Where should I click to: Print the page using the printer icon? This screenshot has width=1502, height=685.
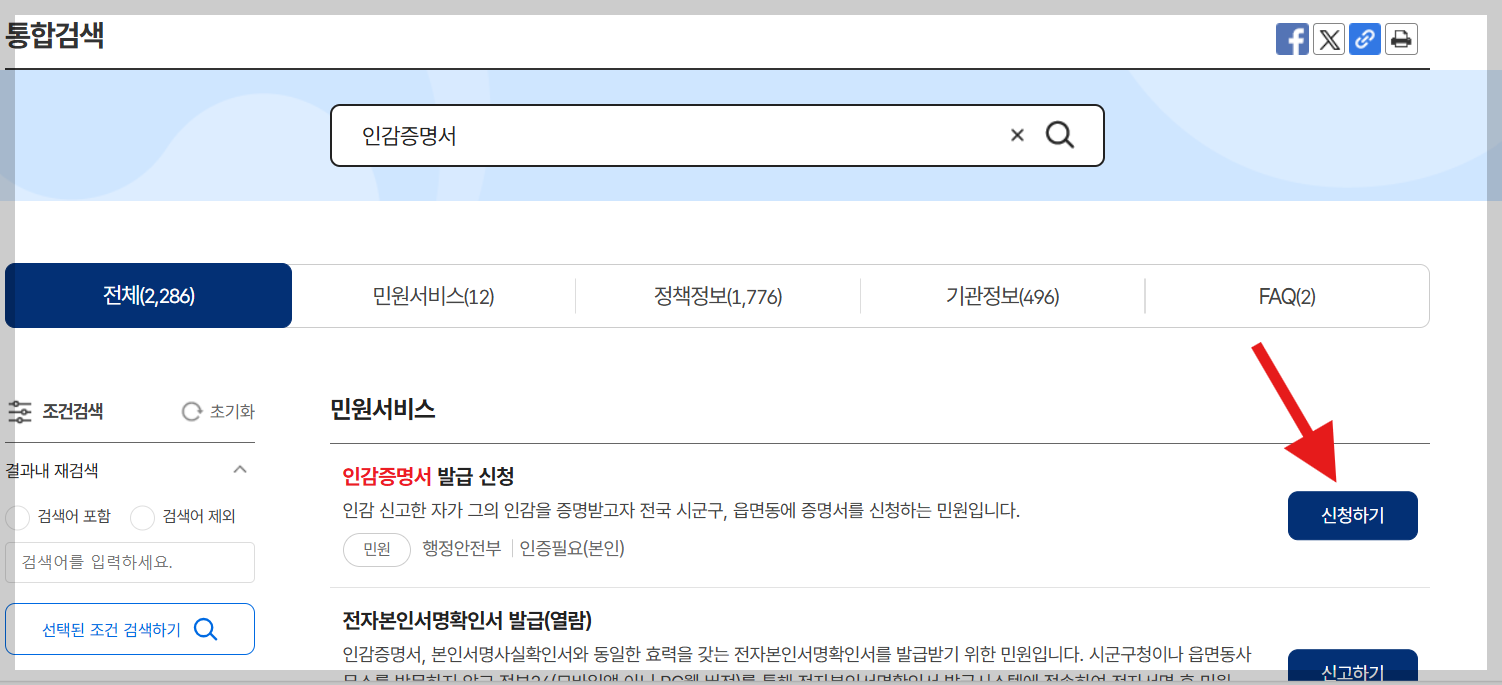[x=1401, y=39]
